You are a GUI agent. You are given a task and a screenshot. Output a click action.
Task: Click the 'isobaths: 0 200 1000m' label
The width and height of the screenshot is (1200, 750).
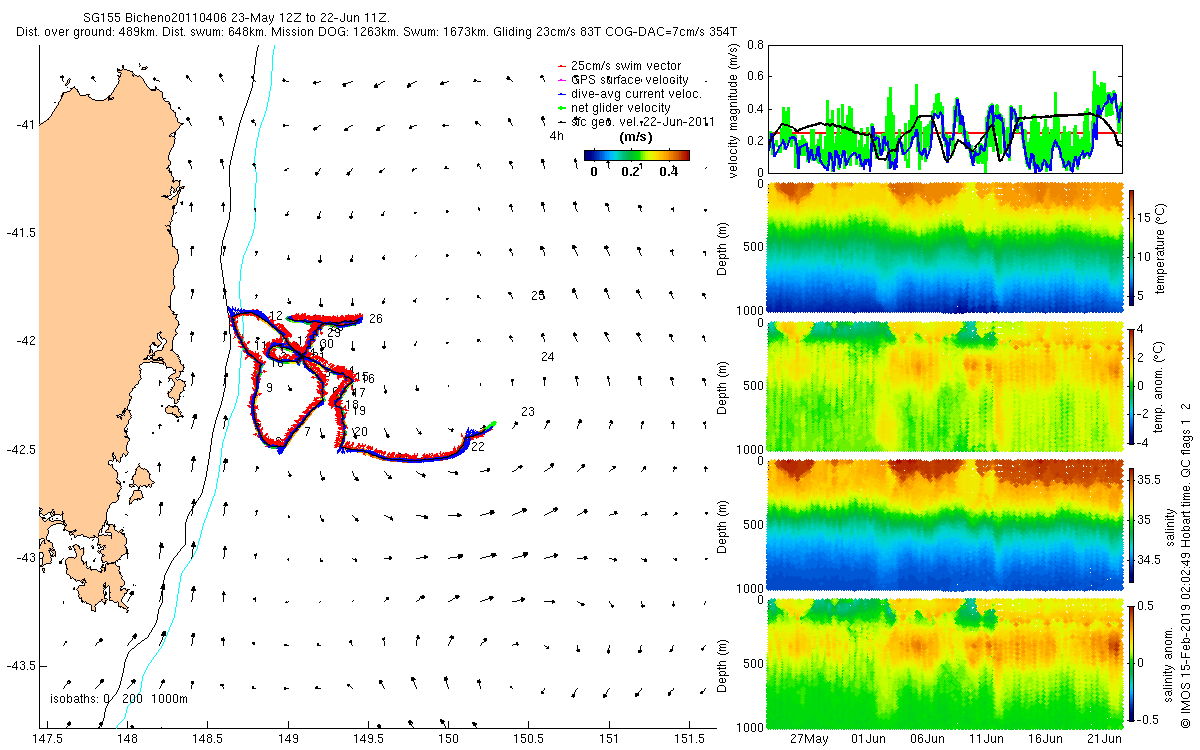pyautogui.click(x=118, y=698)
